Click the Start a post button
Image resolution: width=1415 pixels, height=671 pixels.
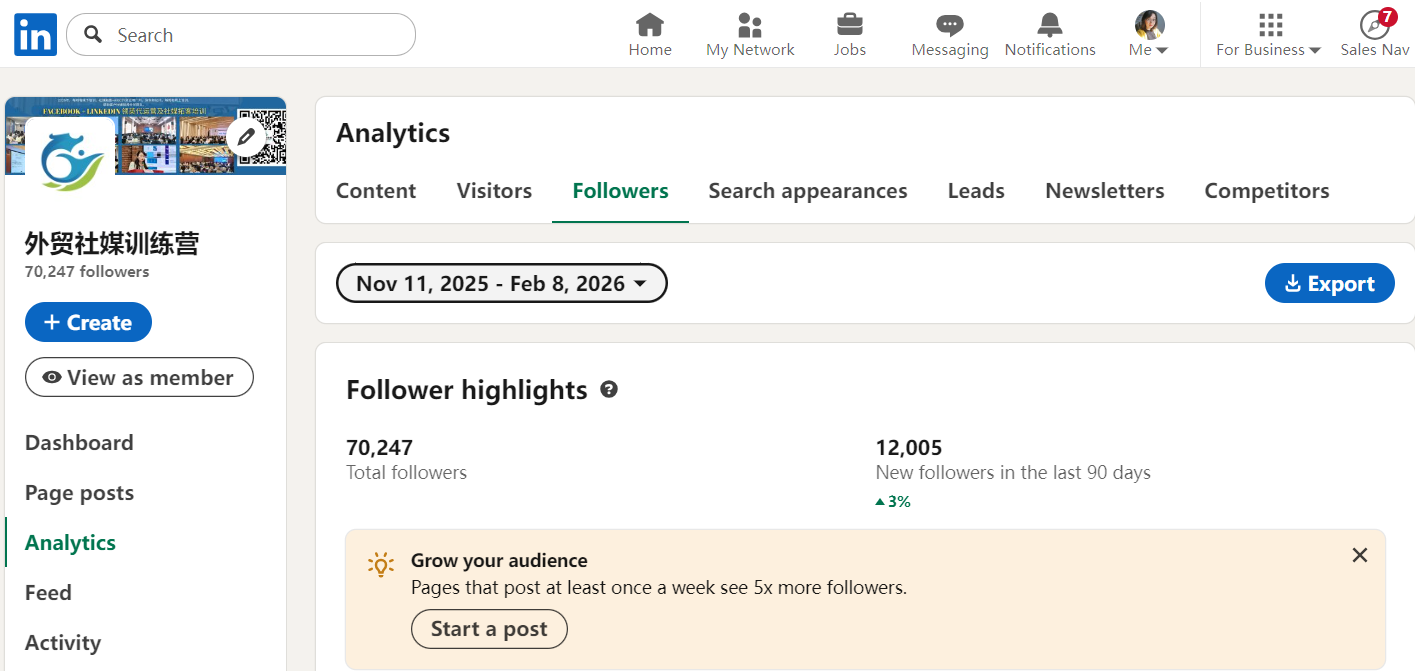pos(489,629)
